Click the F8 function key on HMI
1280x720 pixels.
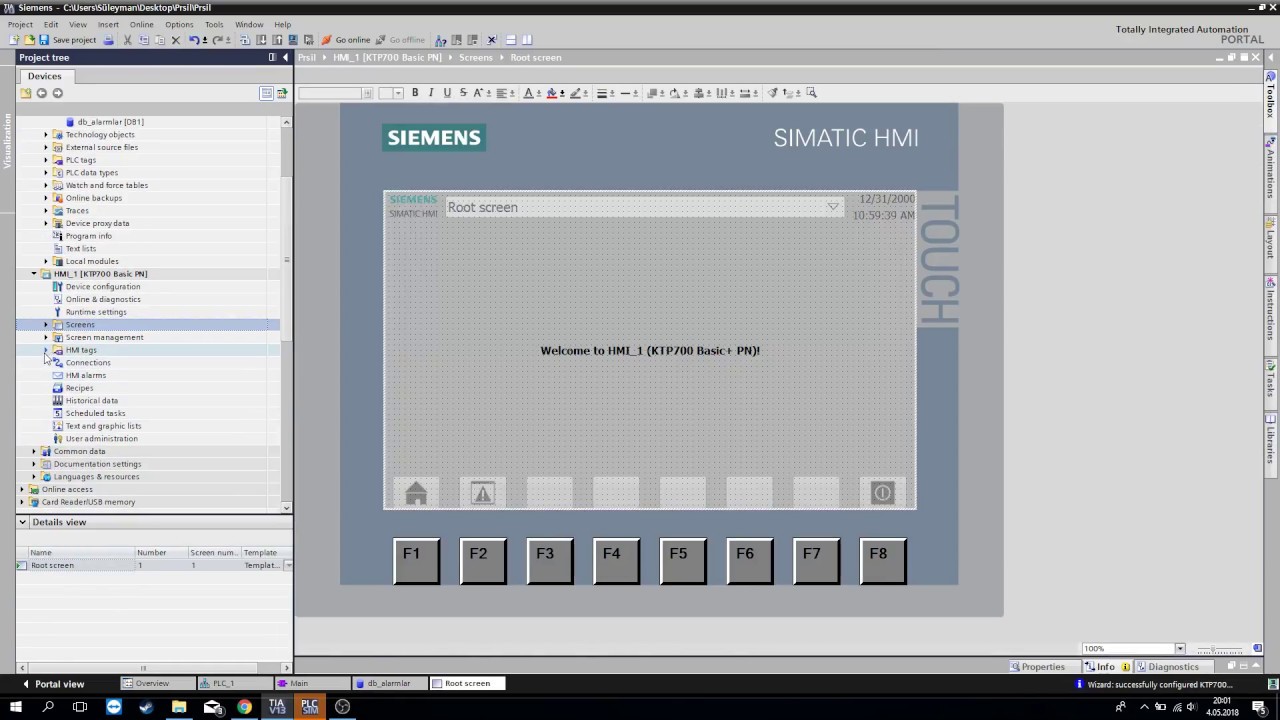click(x=883, y=561)
